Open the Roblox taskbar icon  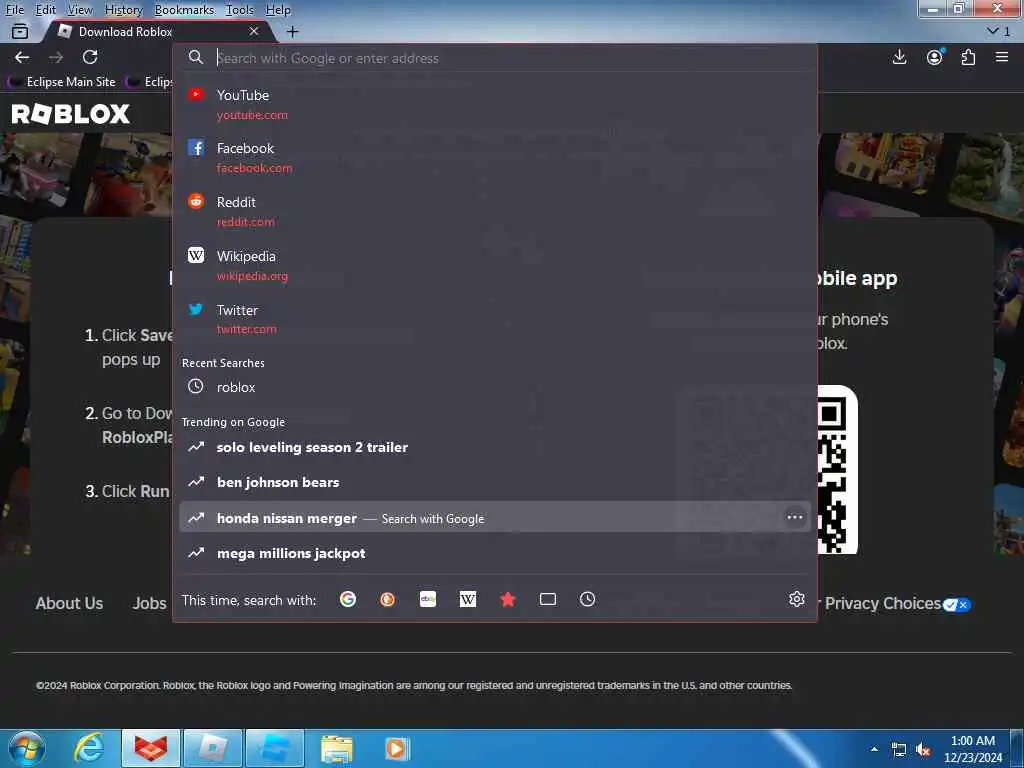213,748
